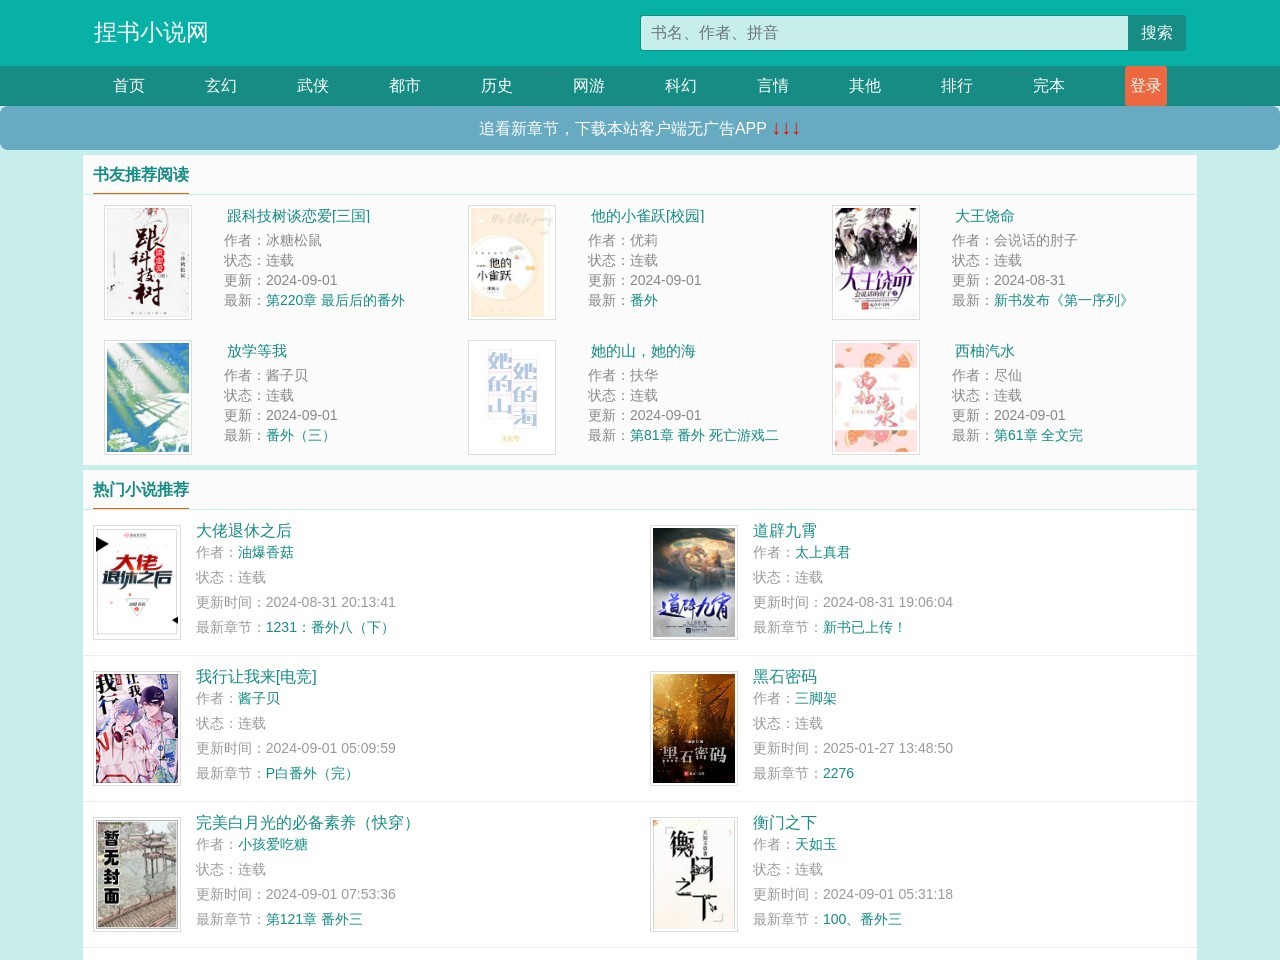Open the 完美白月光的必备素养 title link
The height and width of the screenshot is (960, 1280).
[306, 822]
